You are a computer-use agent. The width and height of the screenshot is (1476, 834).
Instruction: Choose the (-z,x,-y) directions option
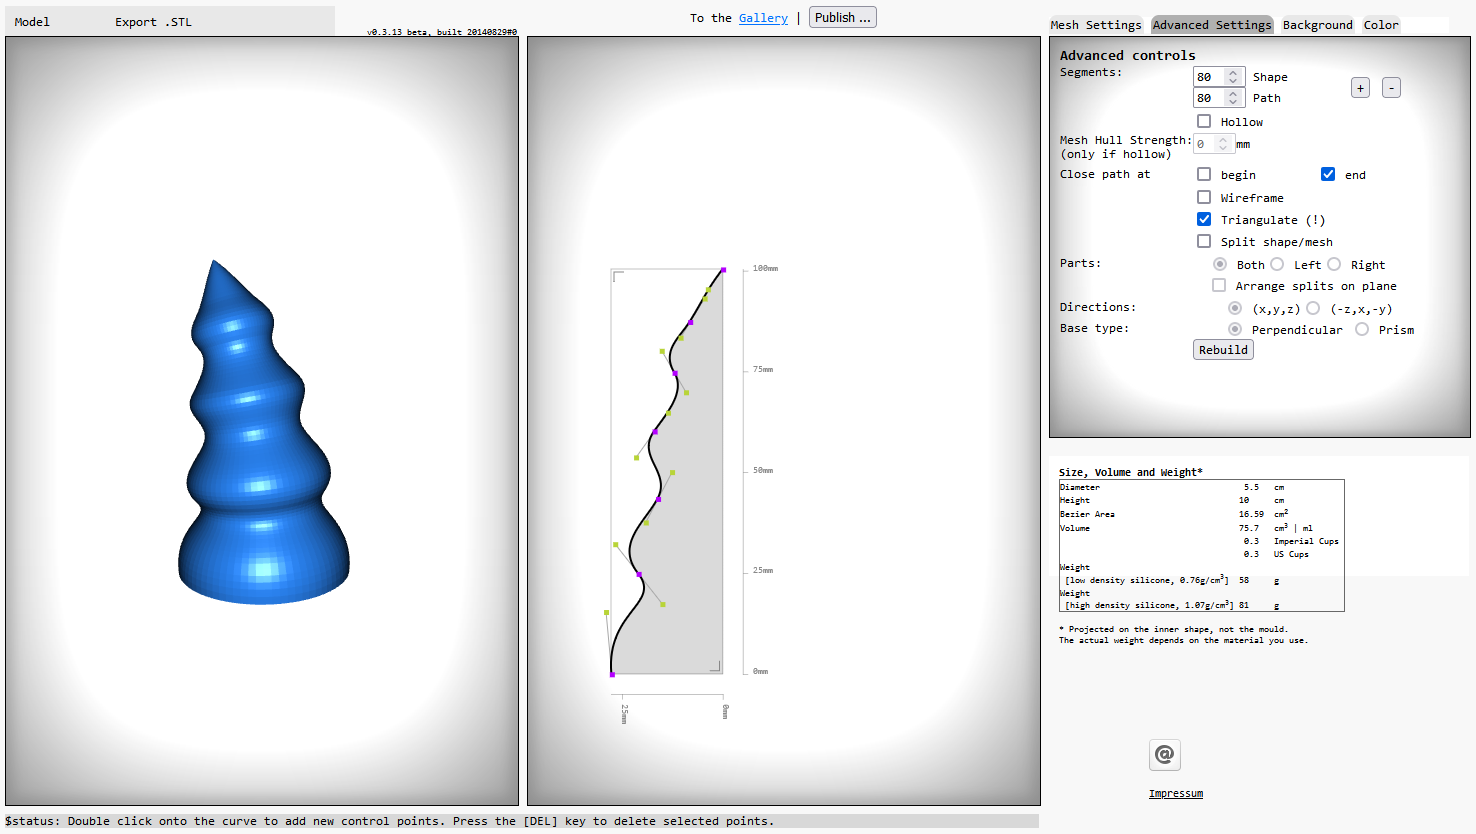(x=1313, y=308)
